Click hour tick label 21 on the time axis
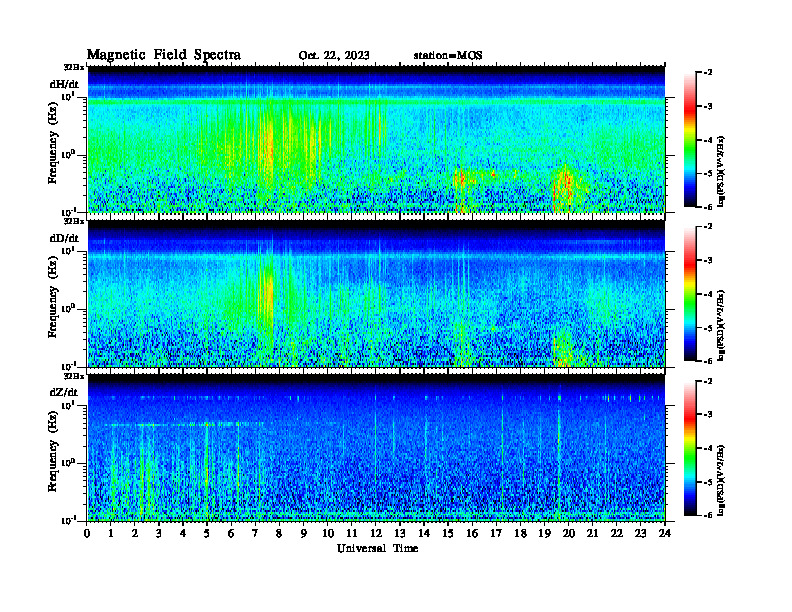792x612 pixels. click(593, 533)
